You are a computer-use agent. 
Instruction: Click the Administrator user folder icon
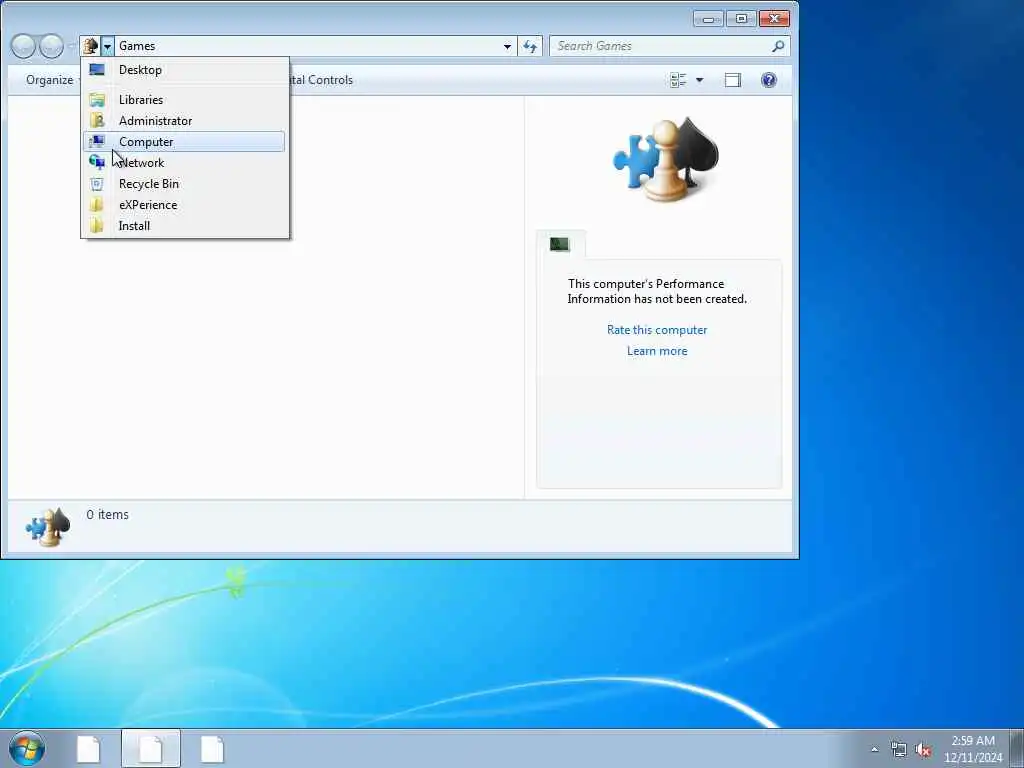point(97,121)
